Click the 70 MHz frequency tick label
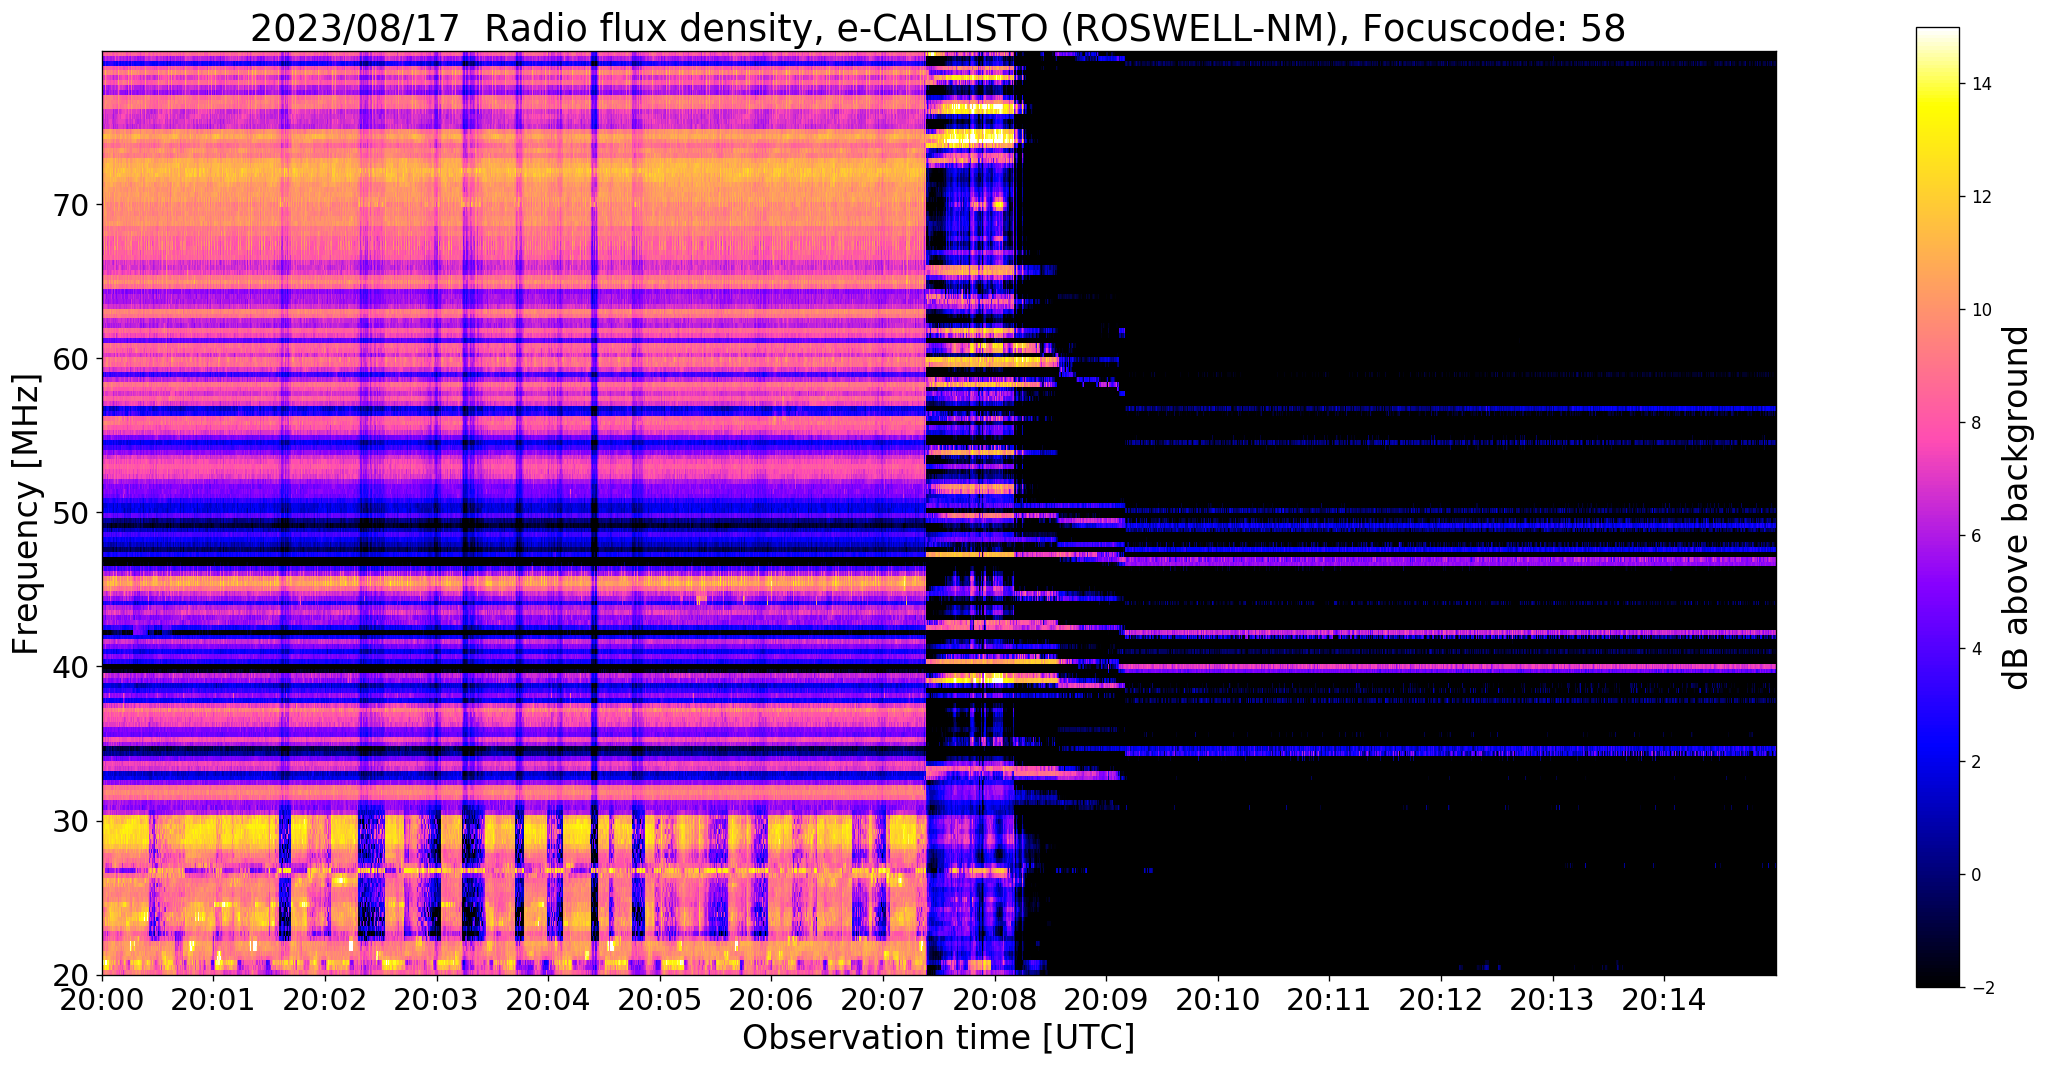This screenshot has width=2047, height=1067. pos(70,205)
